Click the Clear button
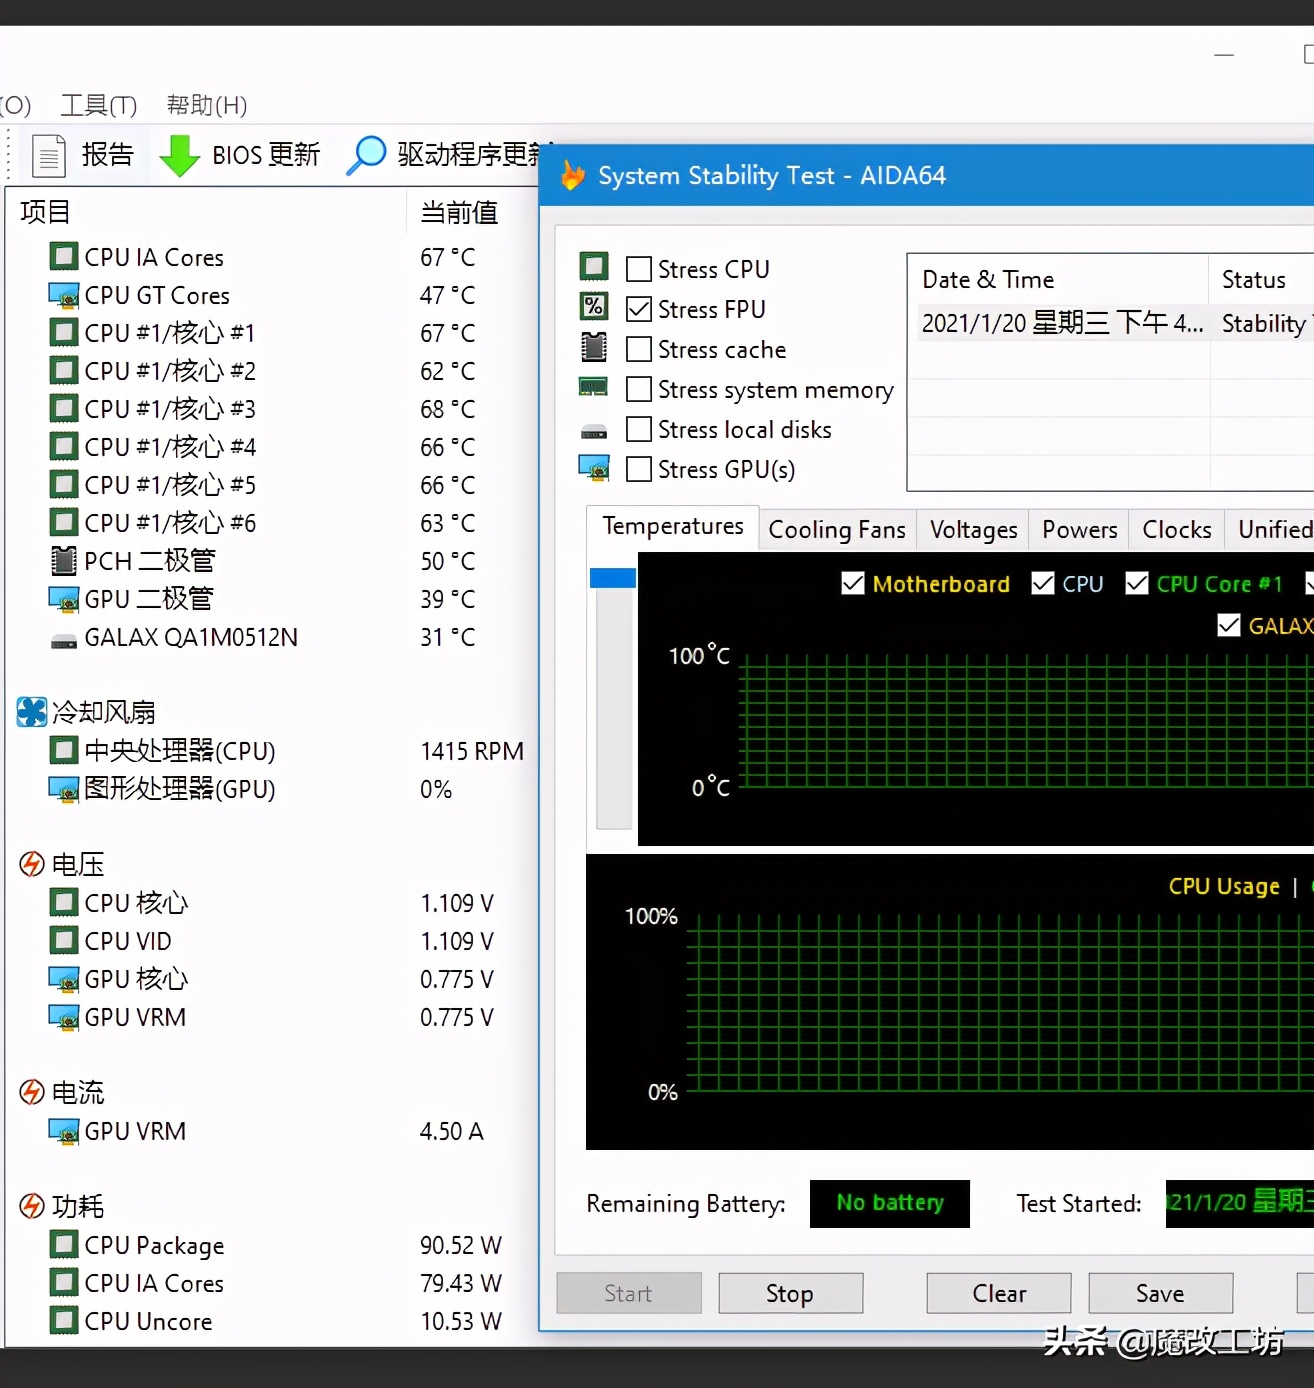1314x1388 pixels. (x=997, y=1292)
